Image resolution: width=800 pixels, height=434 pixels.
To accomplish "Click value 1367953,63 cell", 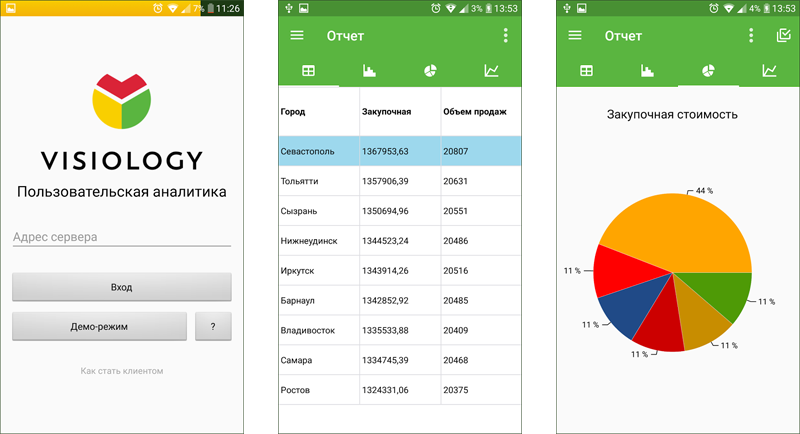I will click(x=400, y=151).
